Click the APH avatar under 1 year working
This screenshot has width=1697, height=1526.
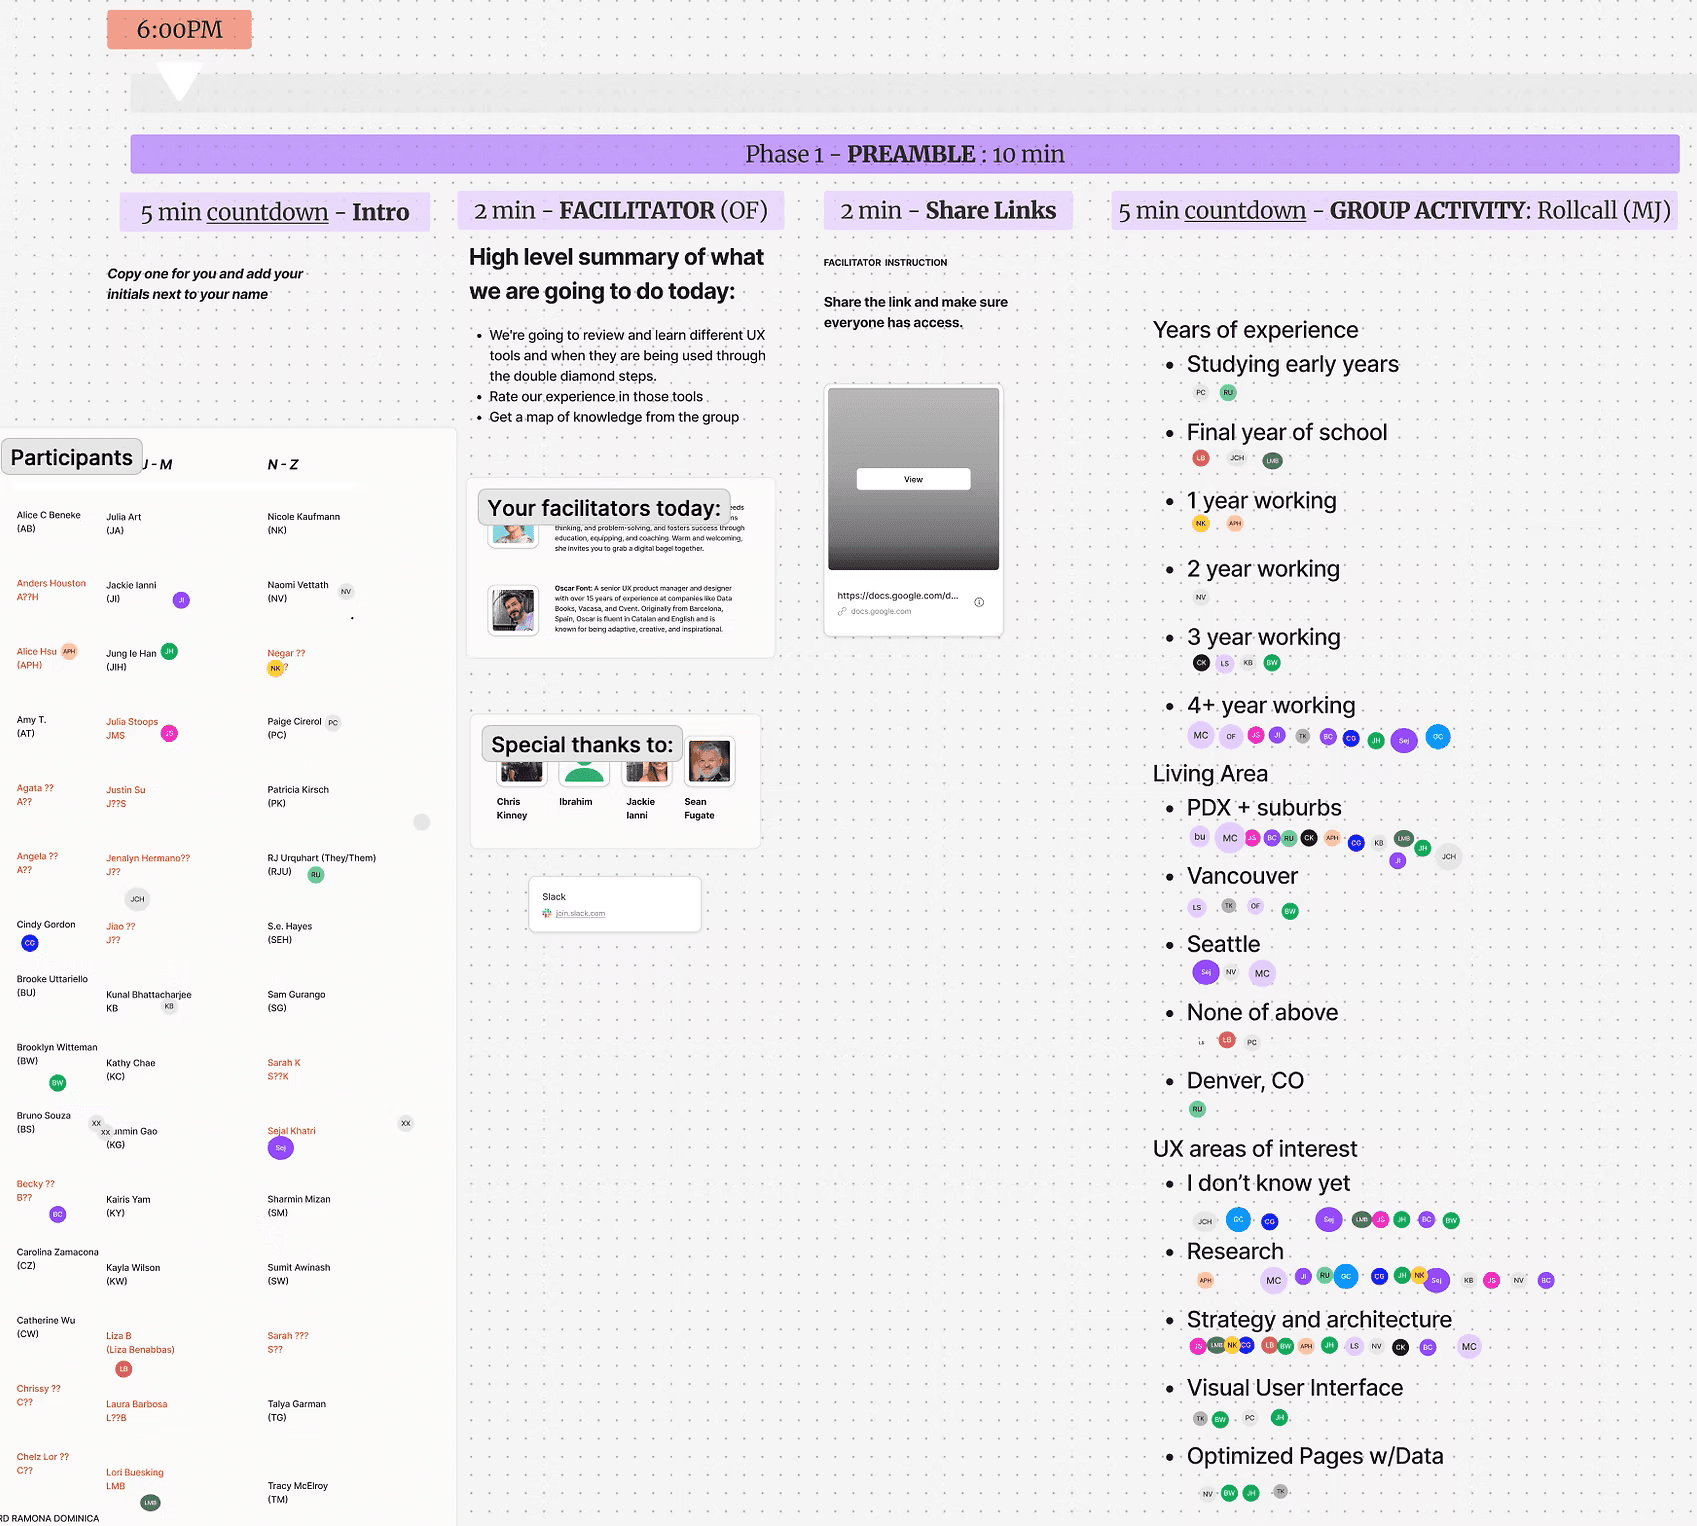(1235, 523)
